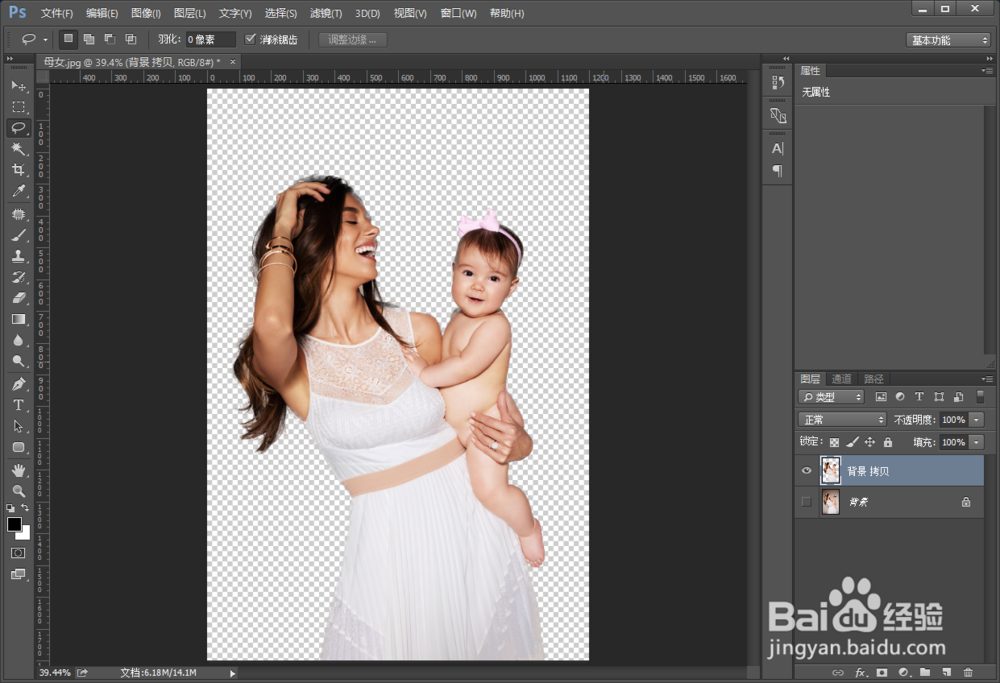Open the 图像(I) menu
1000x683 pixels.
[145, 13]
